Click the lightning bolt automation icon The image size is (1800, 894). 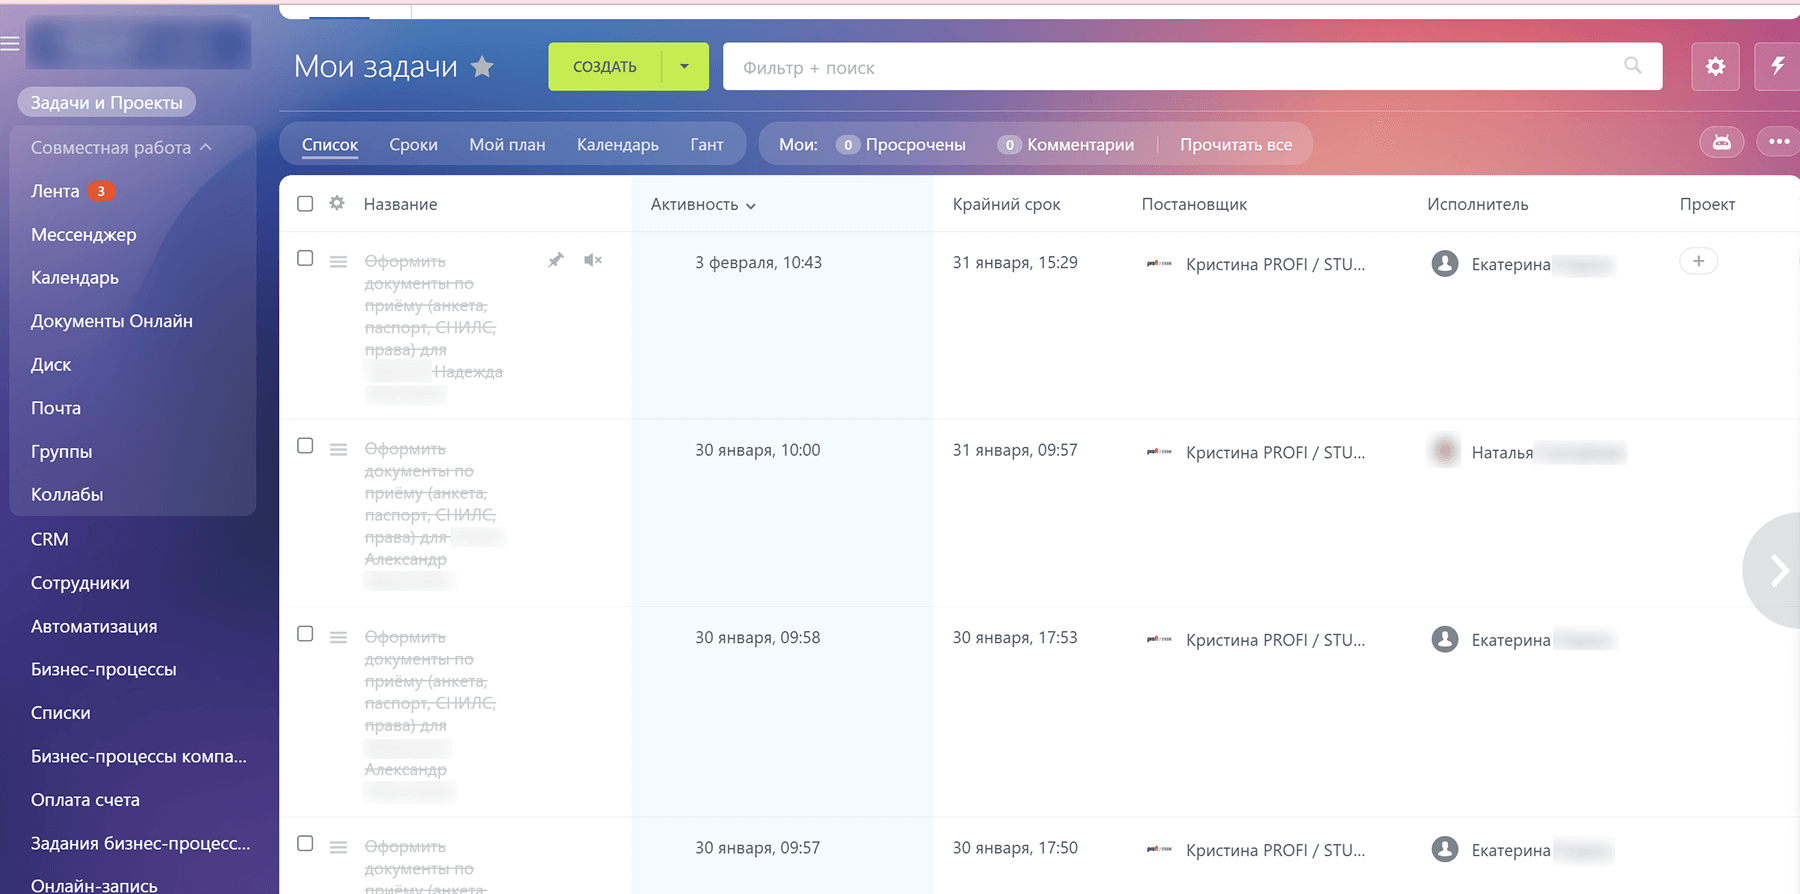[x=1778, y=67]
